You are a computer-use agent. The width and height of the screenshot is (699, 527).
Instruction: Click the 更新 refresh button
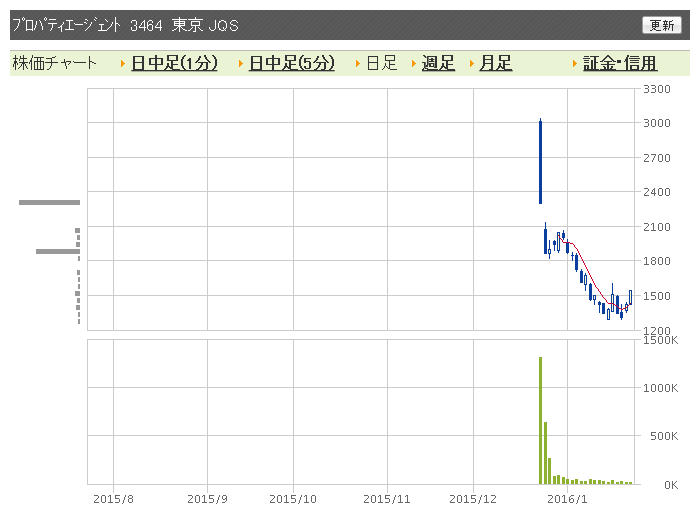click(x=662, y=25)
